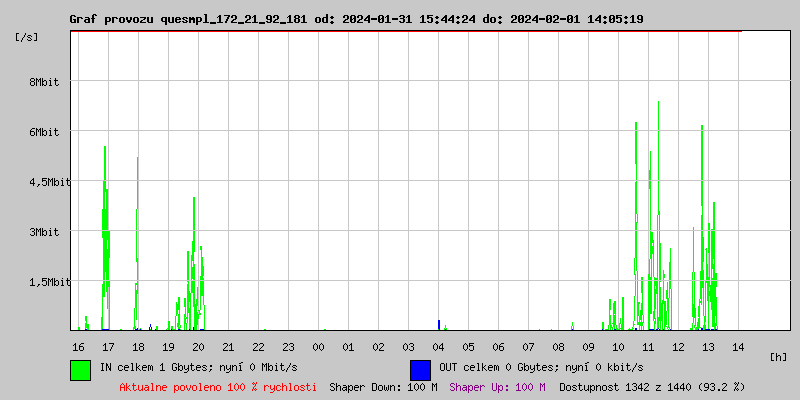Select hour 04 on the time axis
Viewport: 800px width, 400px height.
(x=438, y=346)
